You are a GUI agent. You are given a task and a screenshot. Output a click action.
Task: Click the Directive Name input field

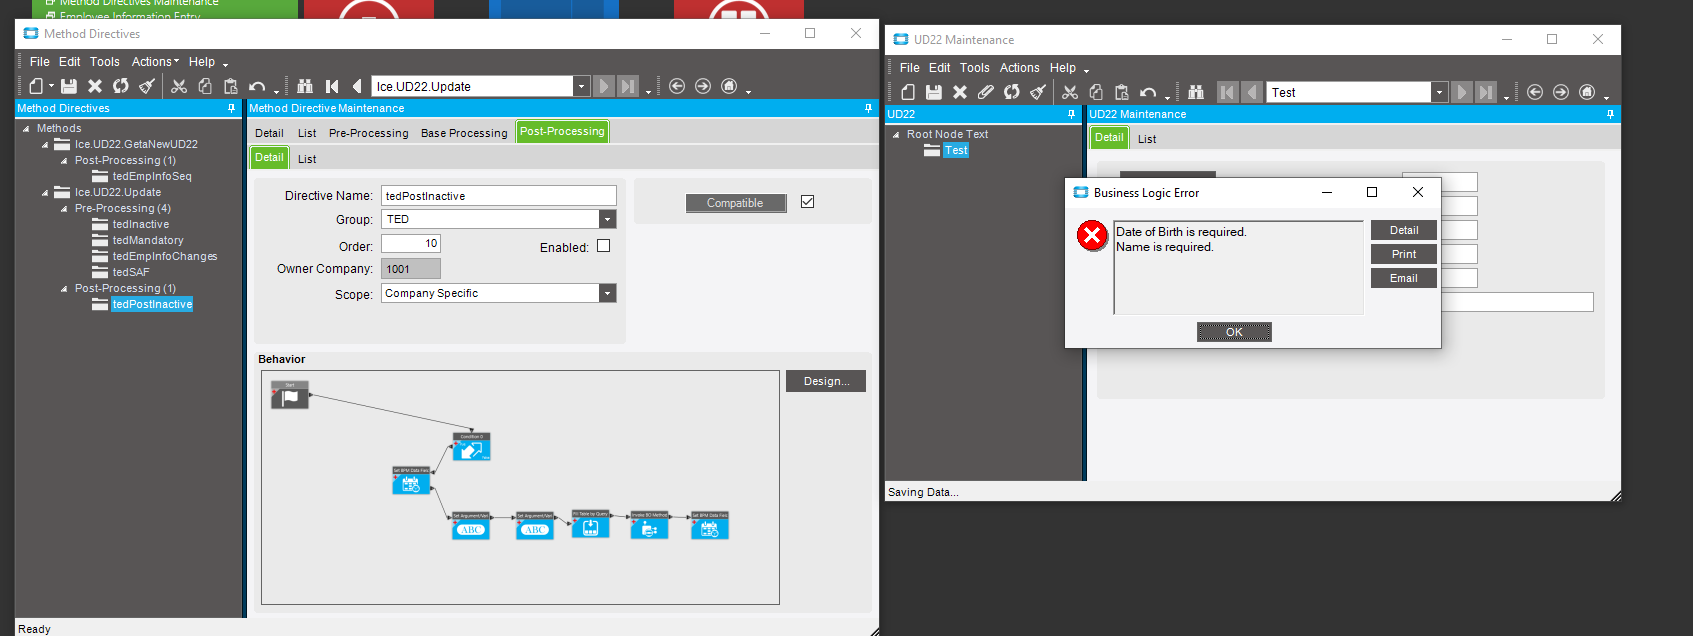tap(499, 196)
